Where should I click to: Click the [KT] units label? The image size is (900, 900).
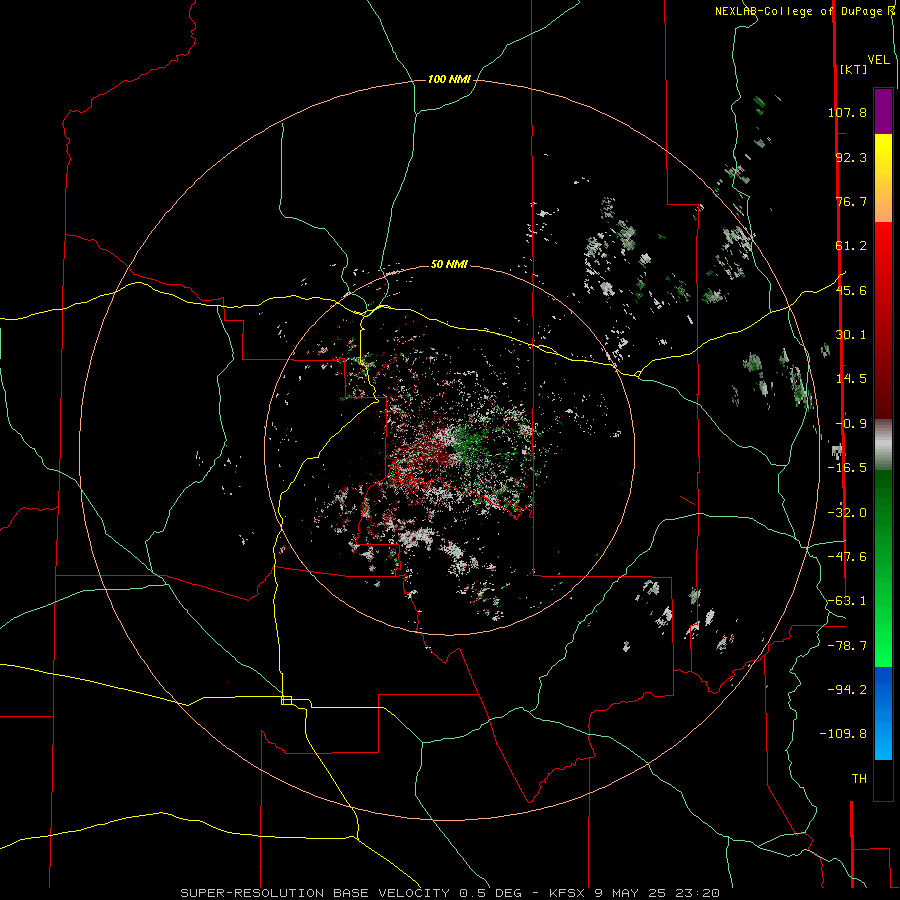point(853,69)
